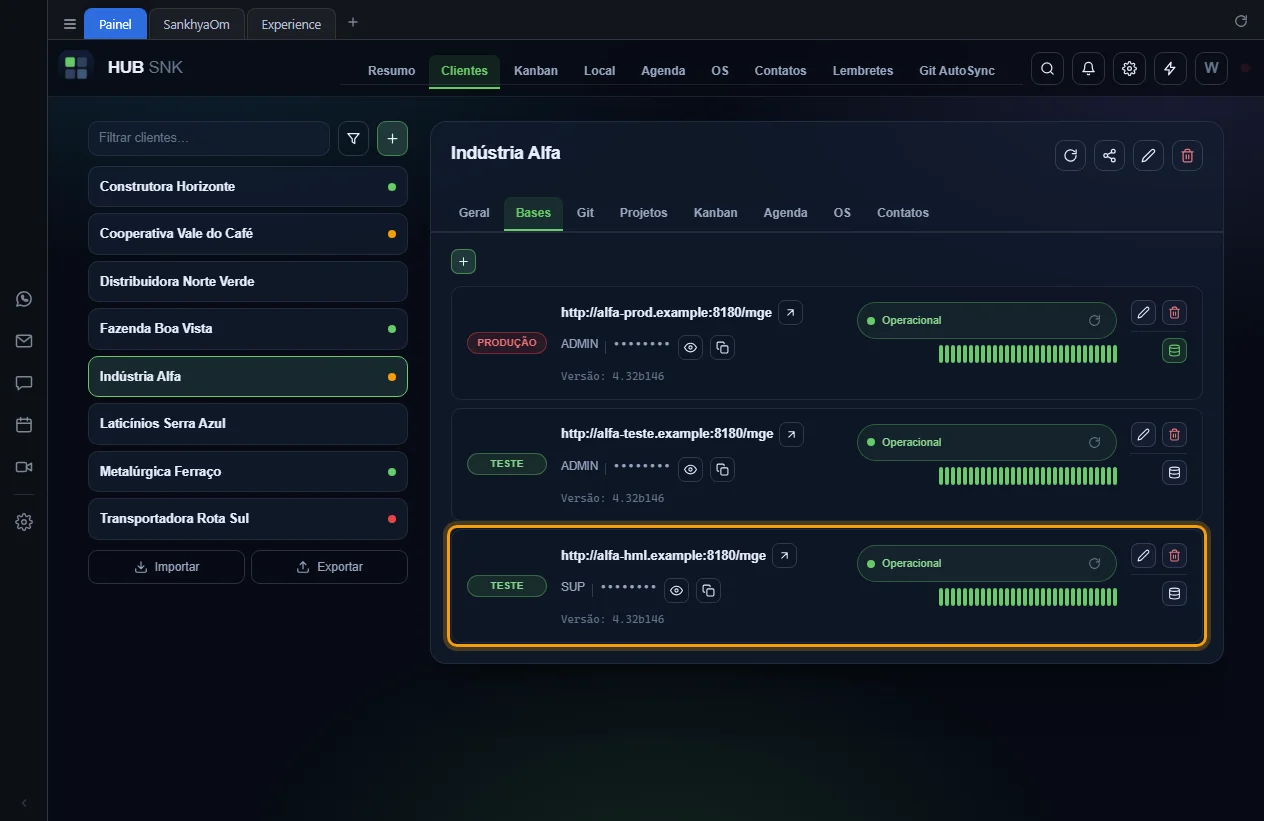Viewport: 1264px width, 821px height.
Task: Click the Importar button
Action: point(166,567)
